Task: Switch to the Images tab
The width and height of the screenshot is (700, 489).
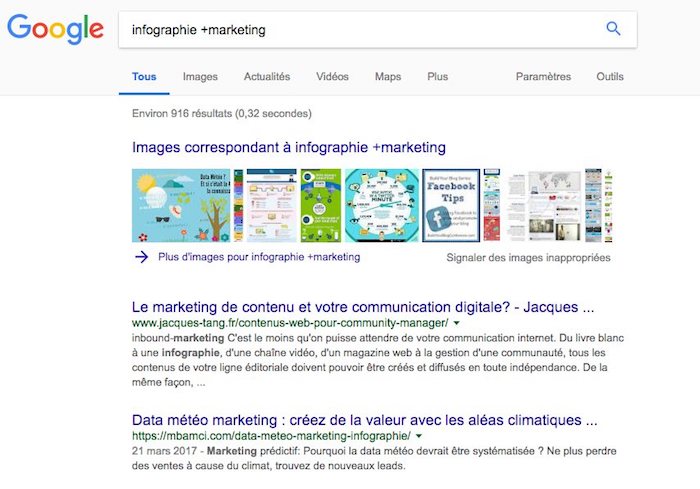Action: (x=200, y=76)
